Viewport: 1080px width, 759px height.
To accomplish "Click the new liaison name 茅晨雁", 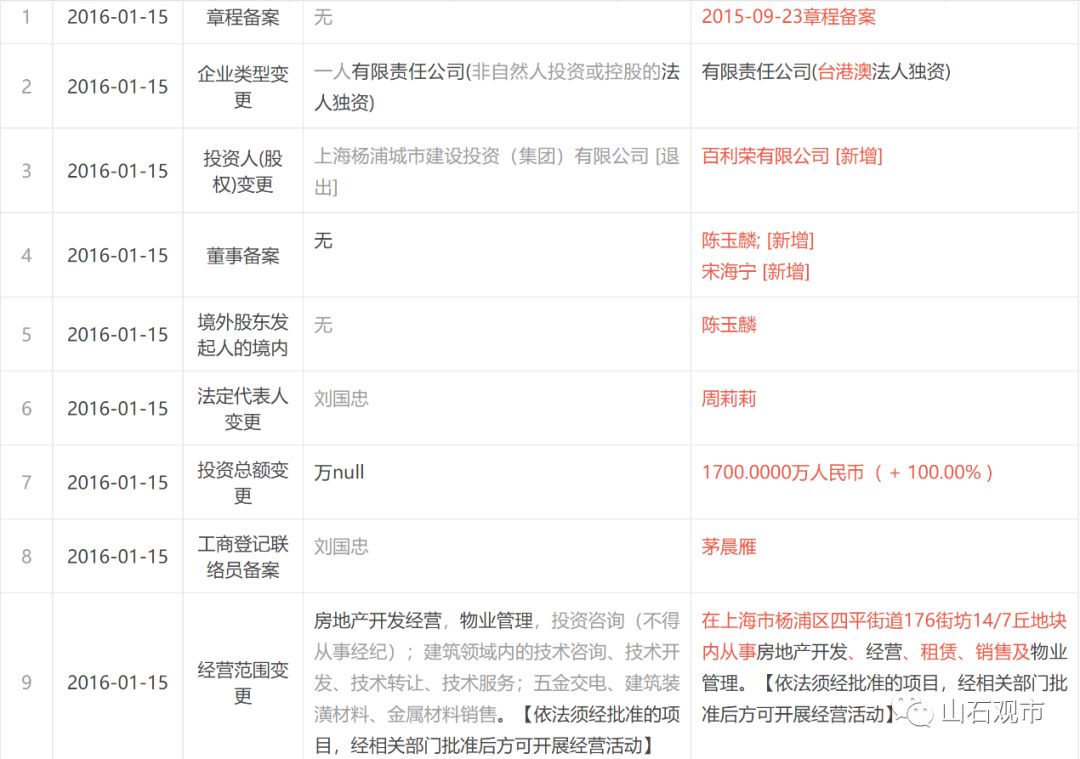I will 729,547.
